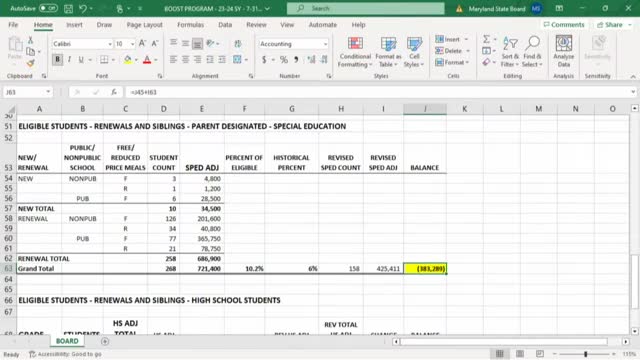Apply percent style to cell
This screenshot has width=640, height=360.
tap(284, 60)
